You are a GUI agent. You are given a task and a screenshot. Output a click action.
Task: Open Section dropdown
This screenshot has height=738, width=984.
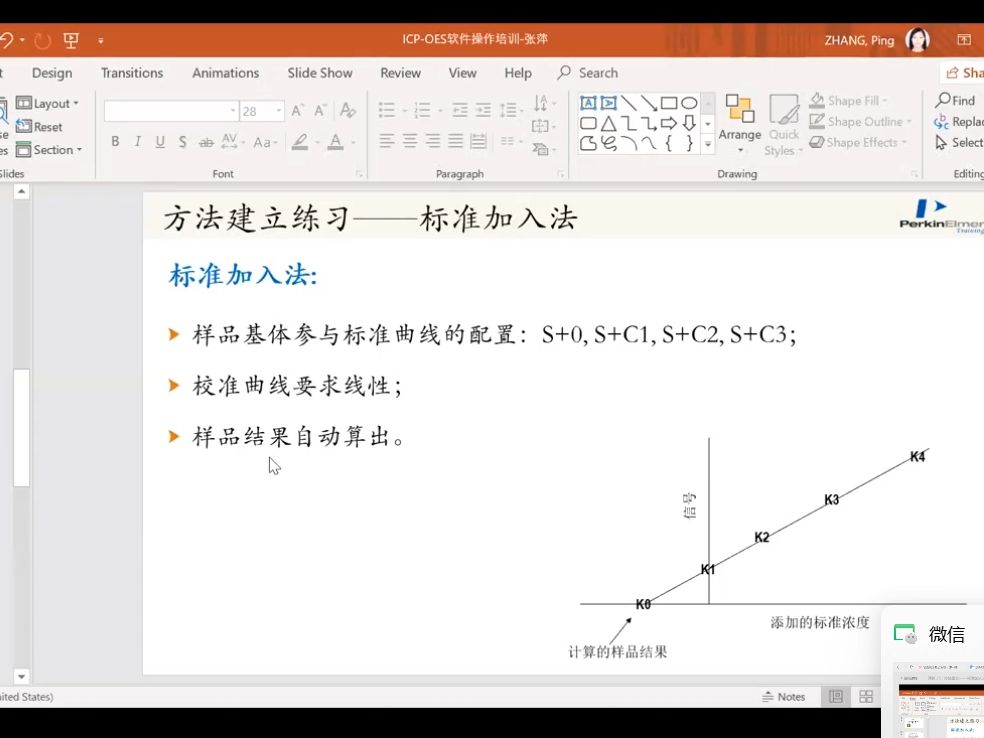click(x=49, y=150)
